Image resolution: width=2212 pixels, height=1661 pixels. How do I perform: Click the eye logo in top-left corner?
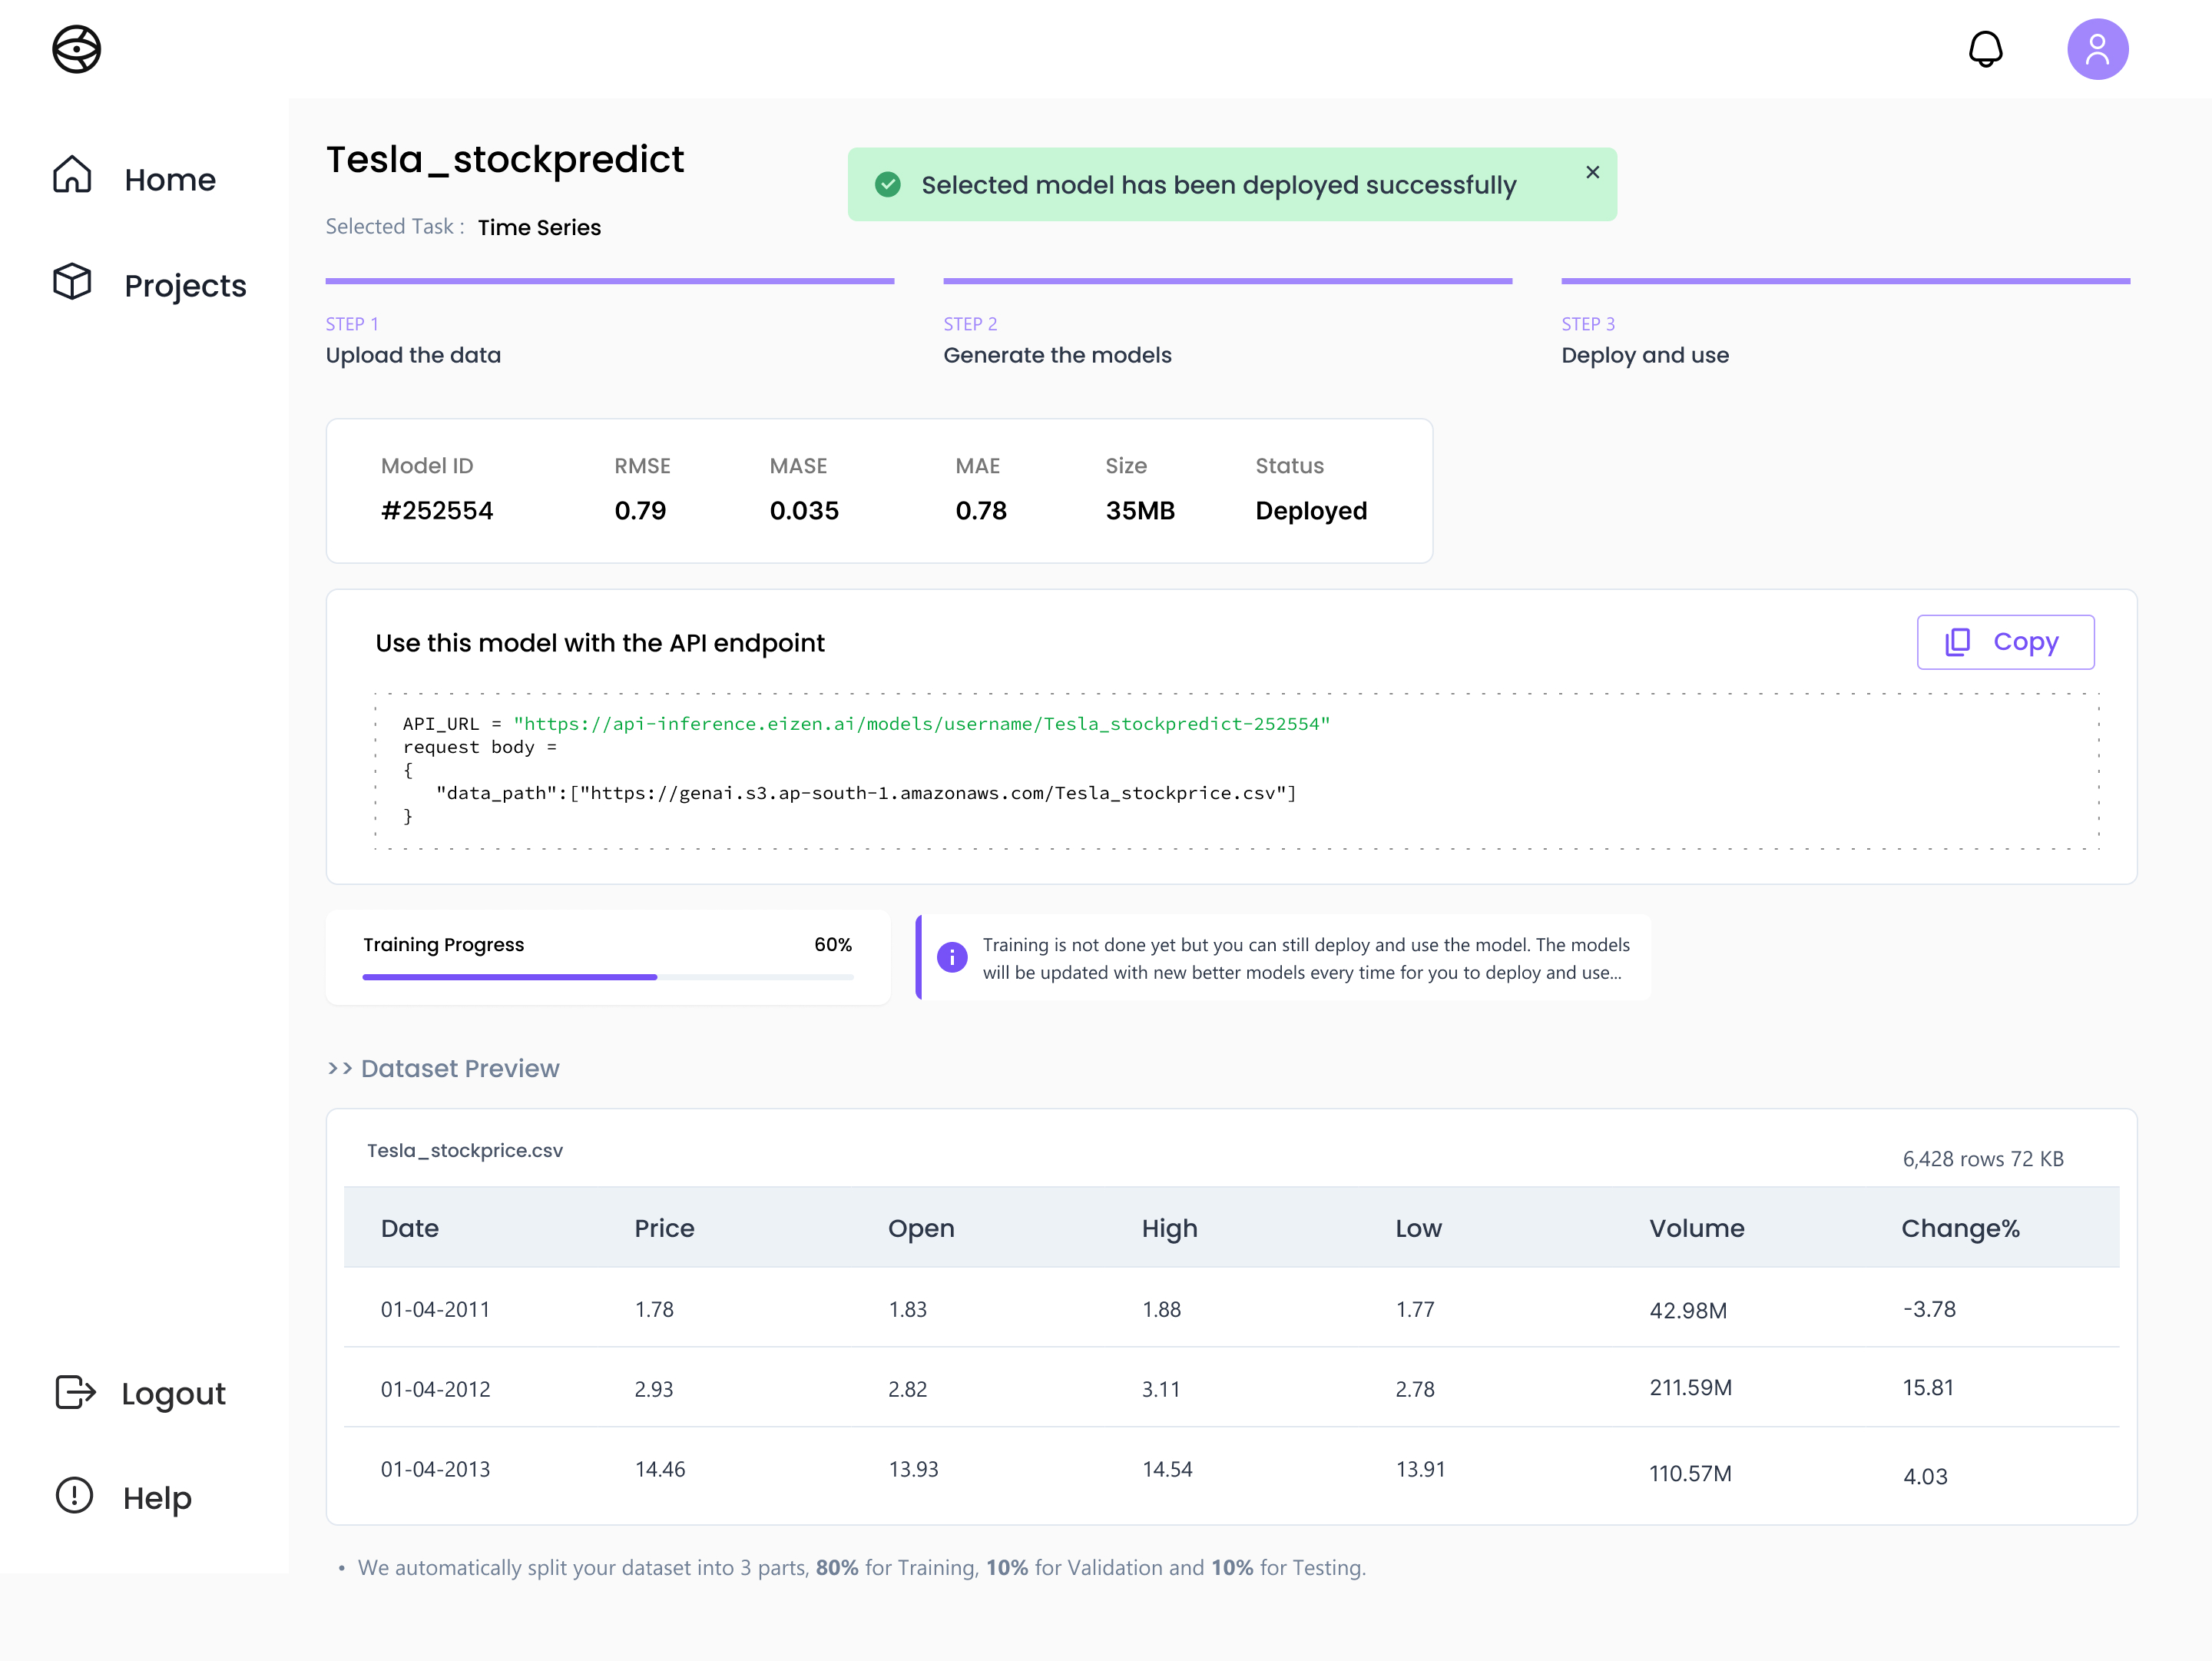(x=76, y=49)
